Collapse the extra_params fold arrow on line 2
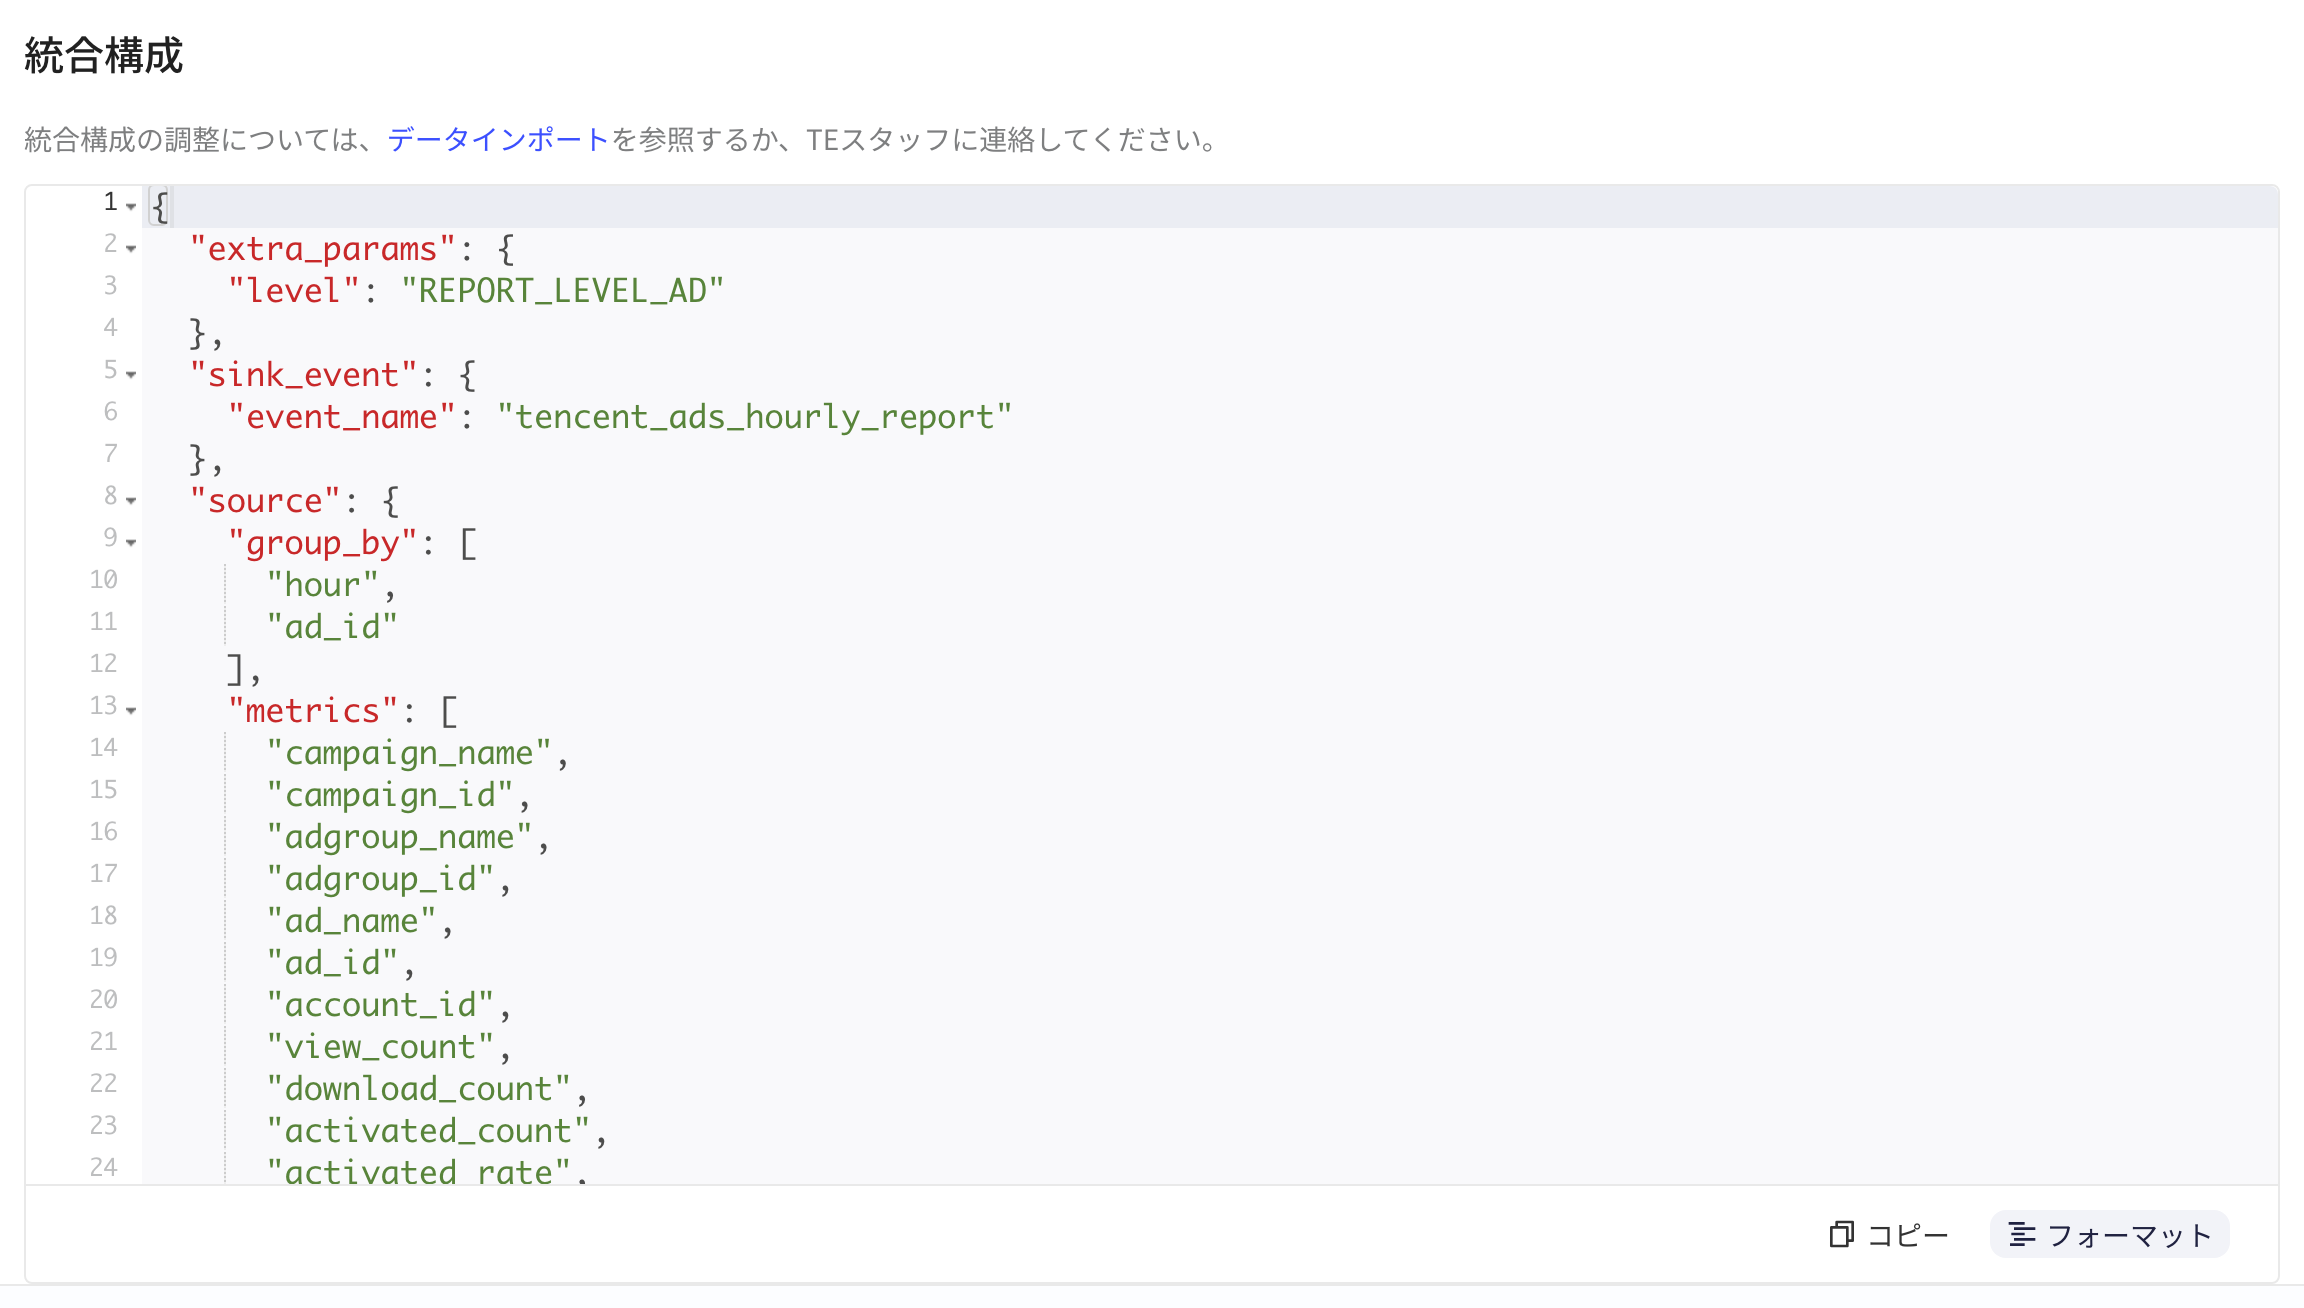The image size is (2304, 1308). 131,248
